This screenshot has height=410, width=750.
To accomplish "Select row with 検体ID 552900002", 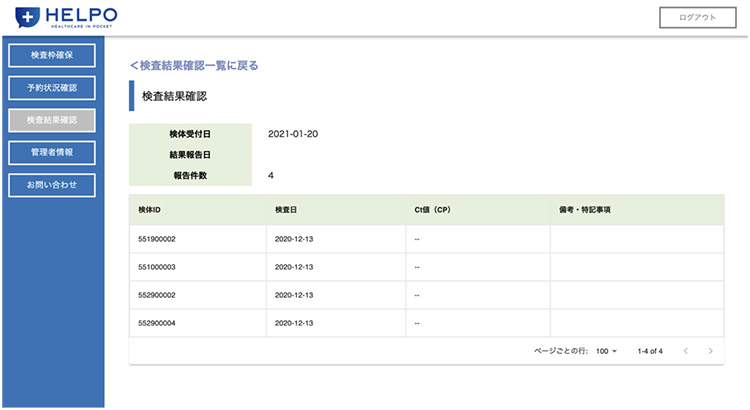I will point(157,295).
